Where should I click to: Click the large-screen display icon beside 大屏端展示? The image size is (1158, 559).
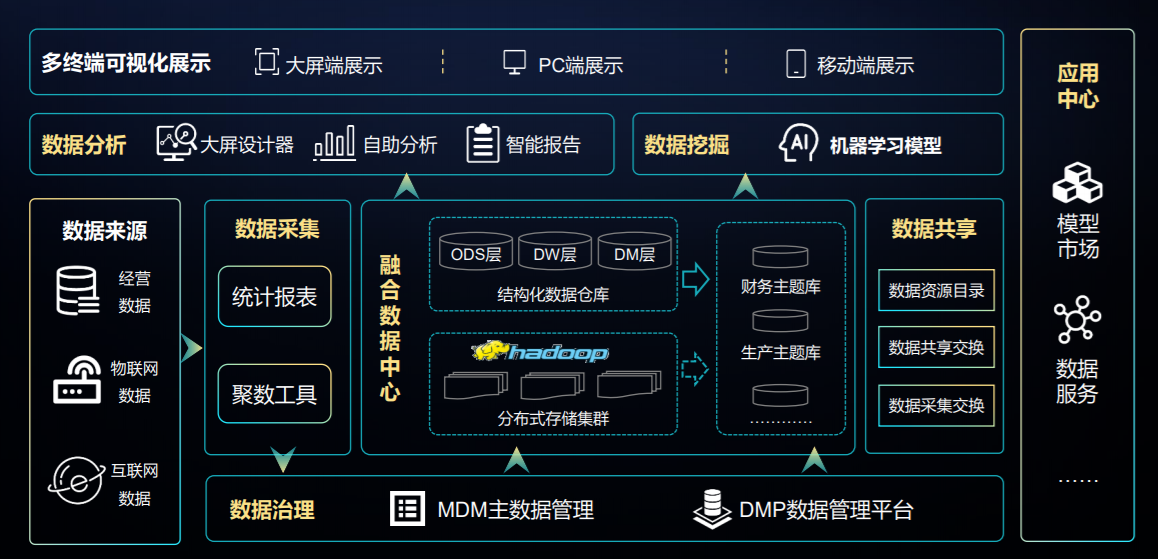click(x=266, y=61)
